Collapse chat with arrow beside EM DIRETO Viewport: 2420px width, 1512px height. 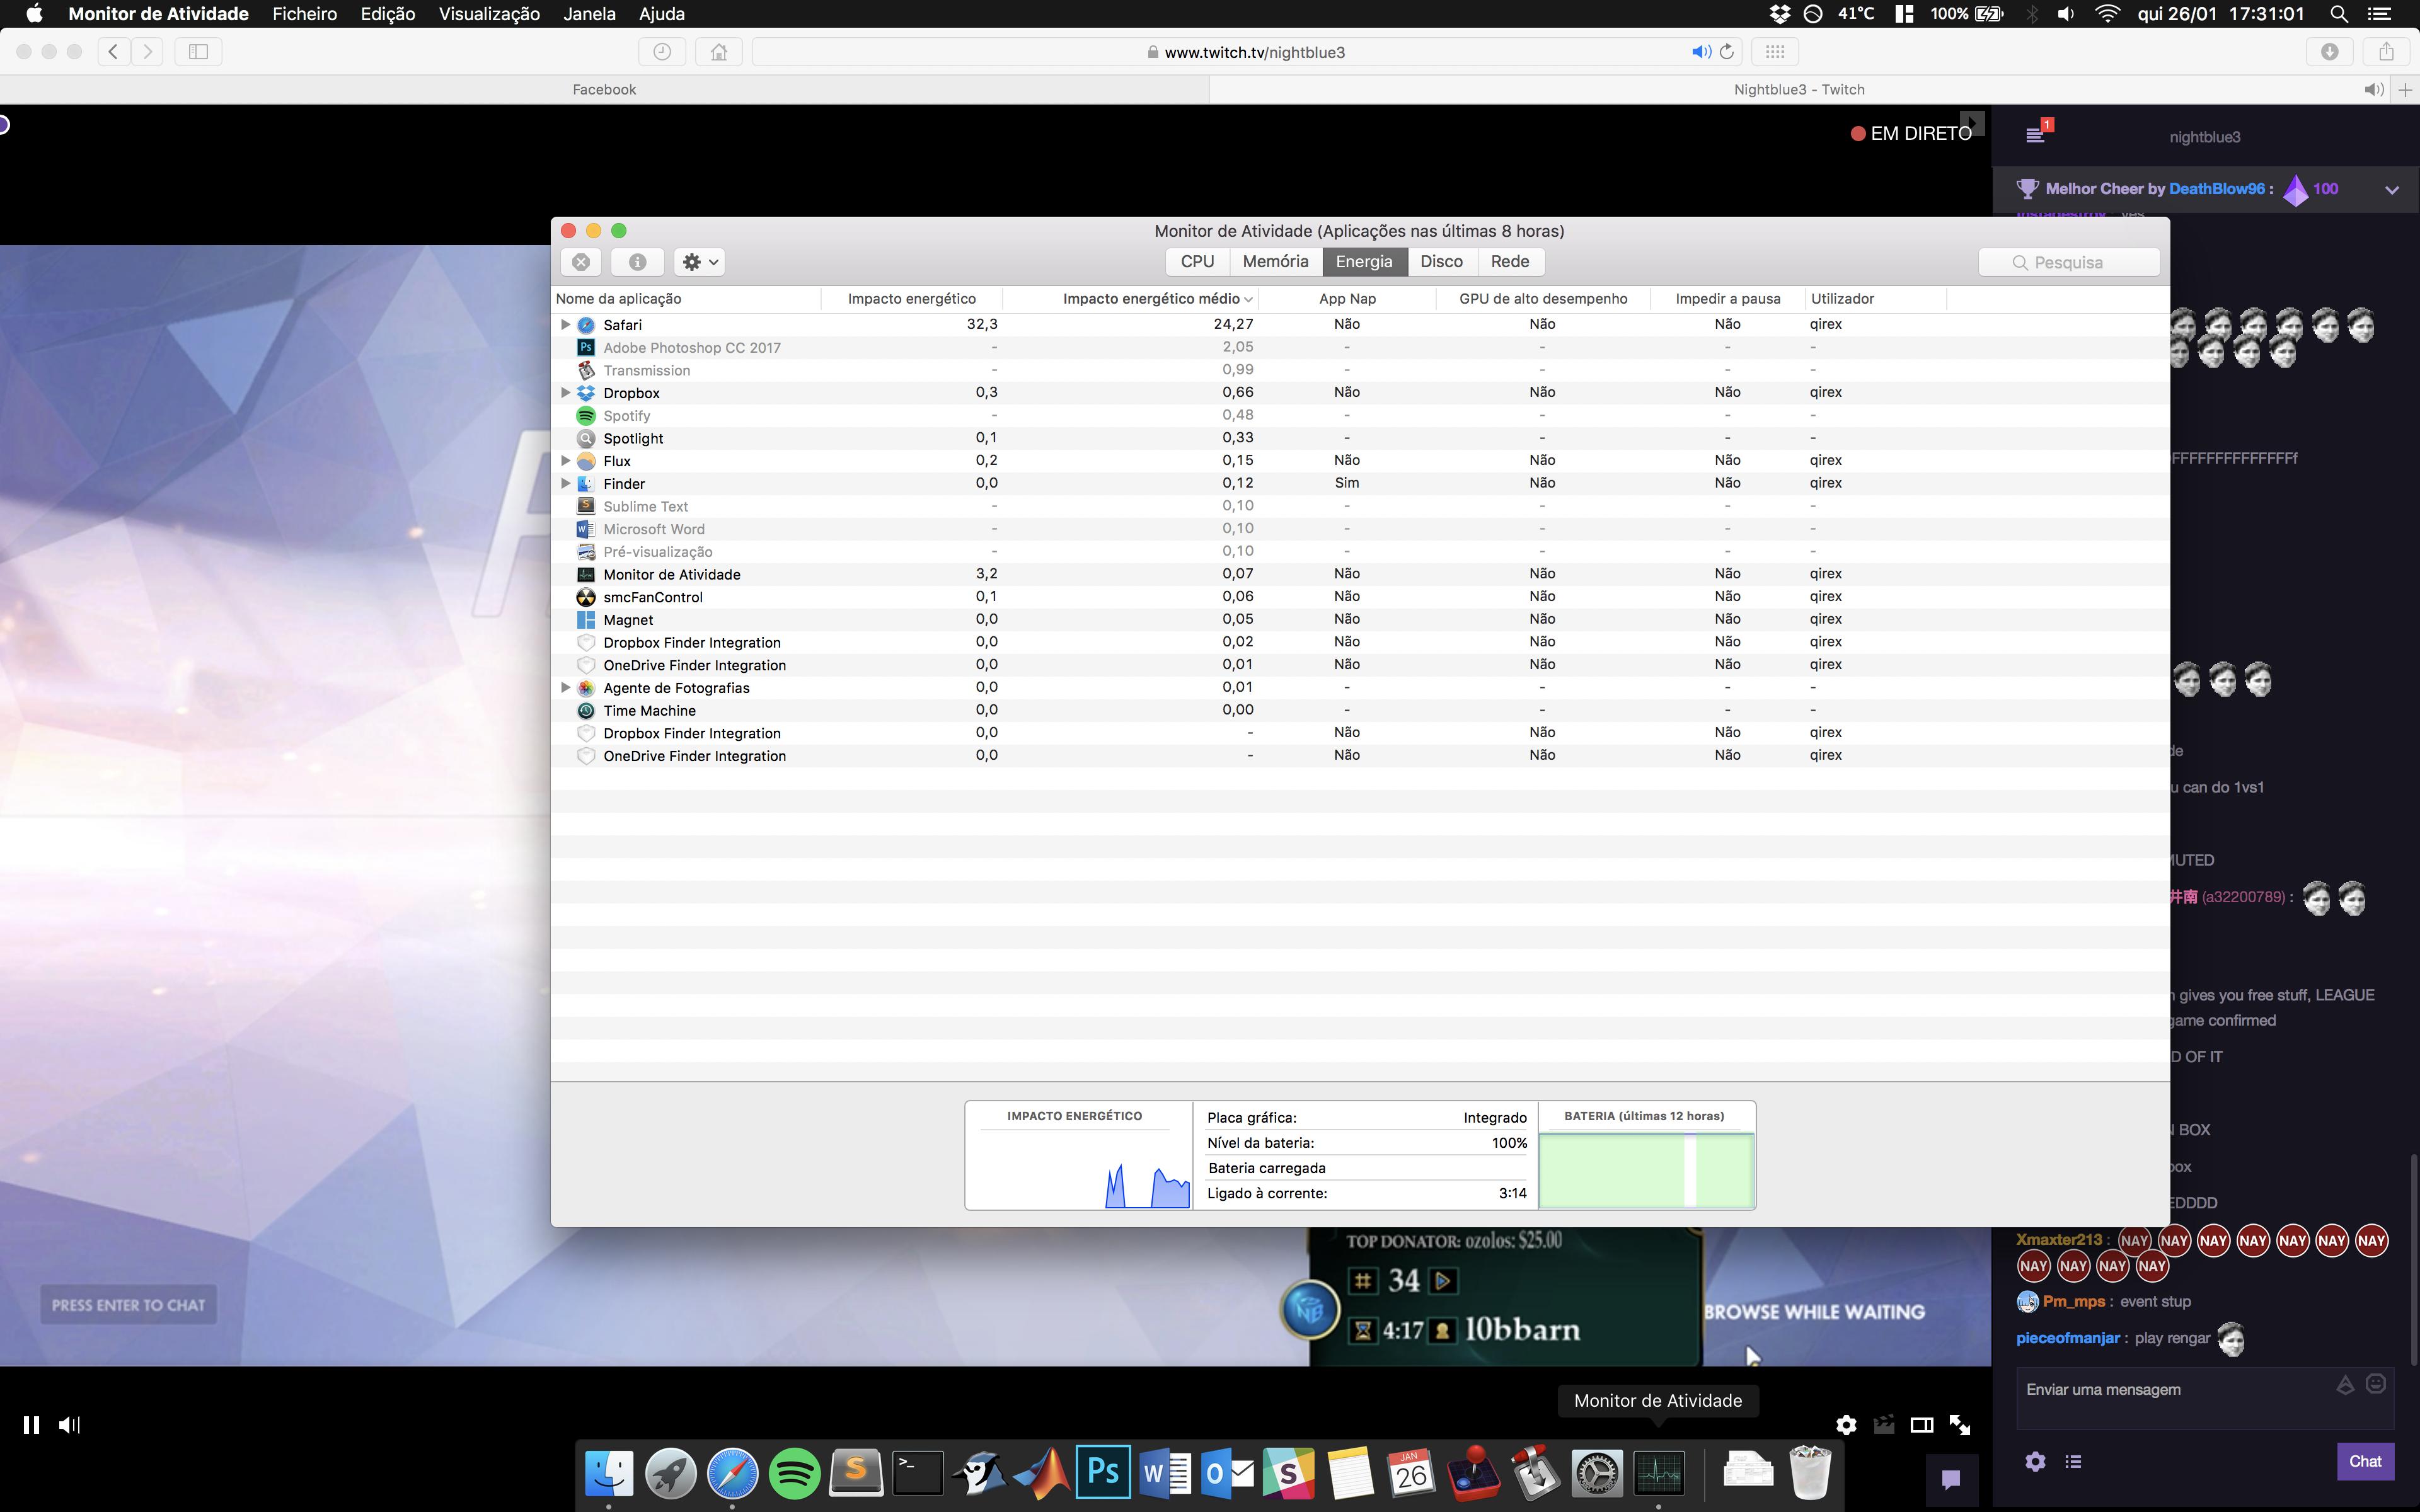click(1971, 123)
